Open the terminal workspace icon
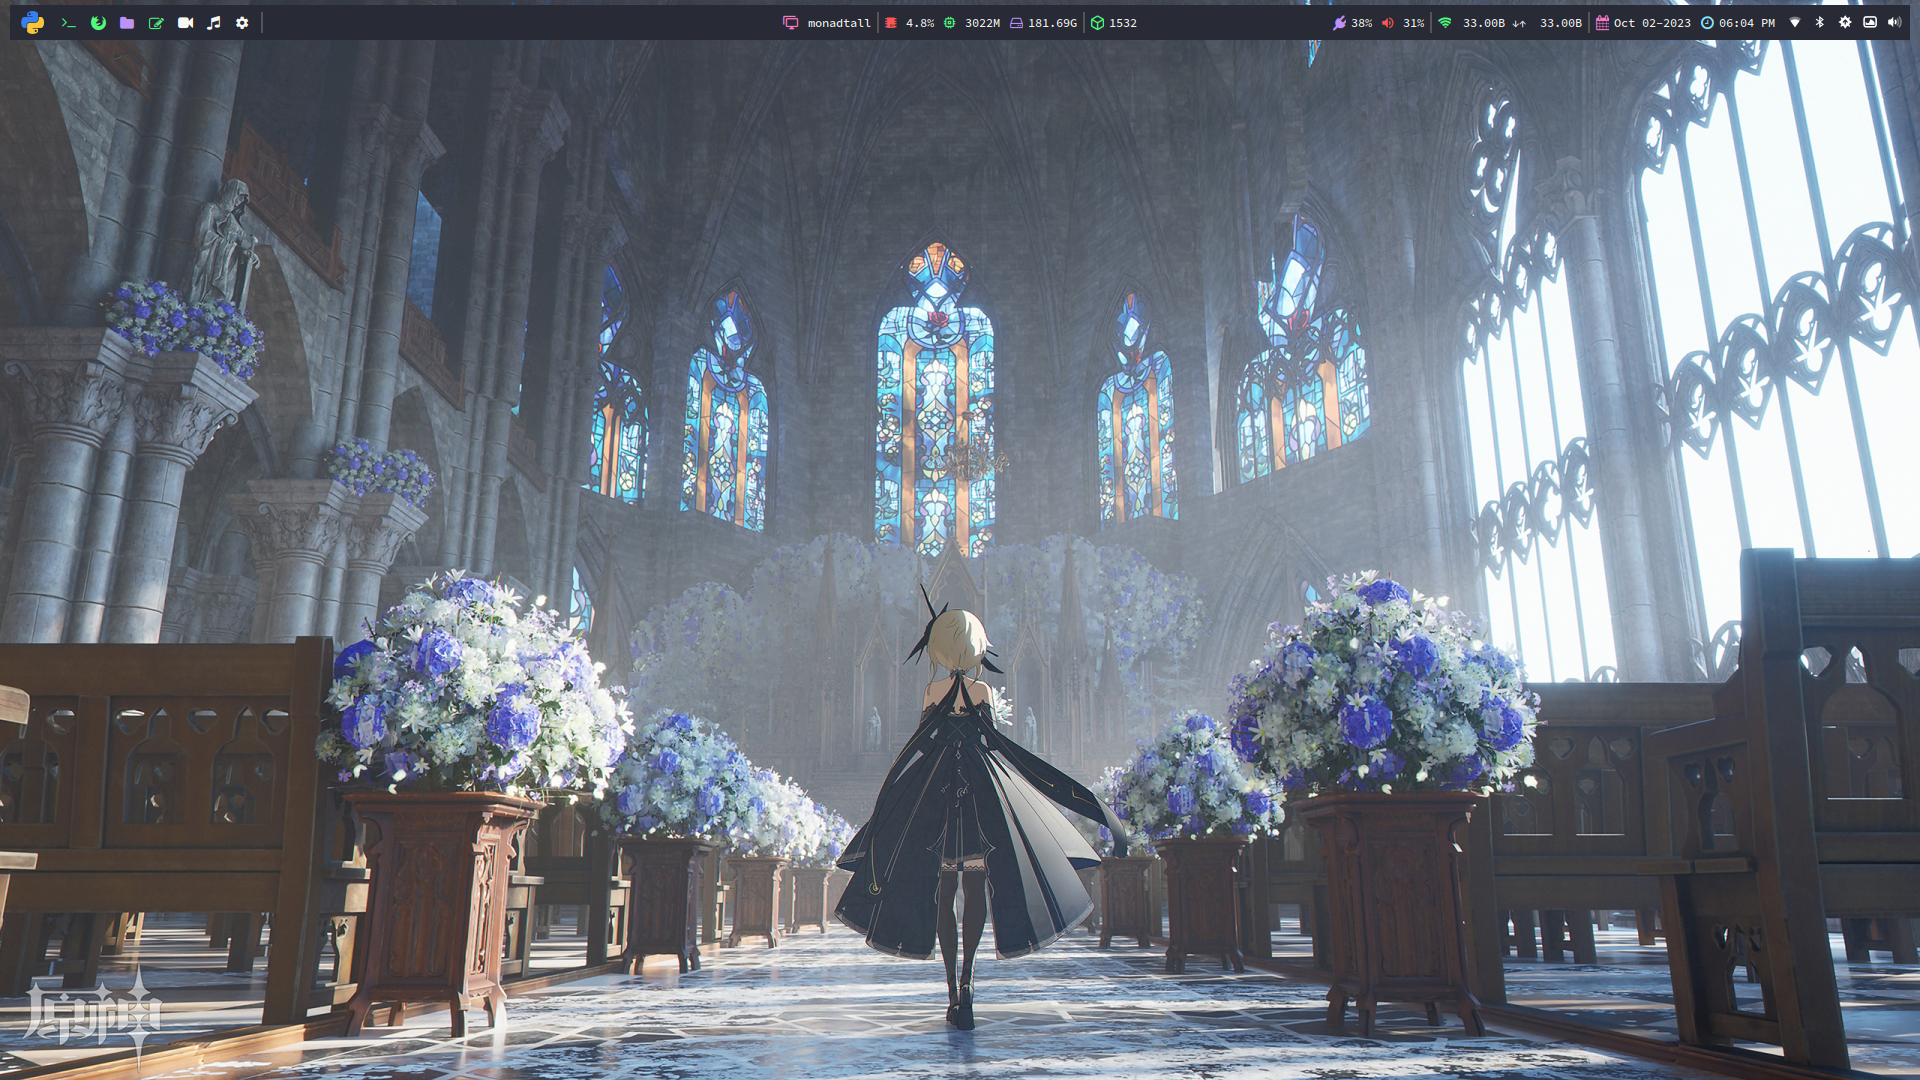The width and height of the screenshot is (1920, 1080). click(x=68, y=22)
